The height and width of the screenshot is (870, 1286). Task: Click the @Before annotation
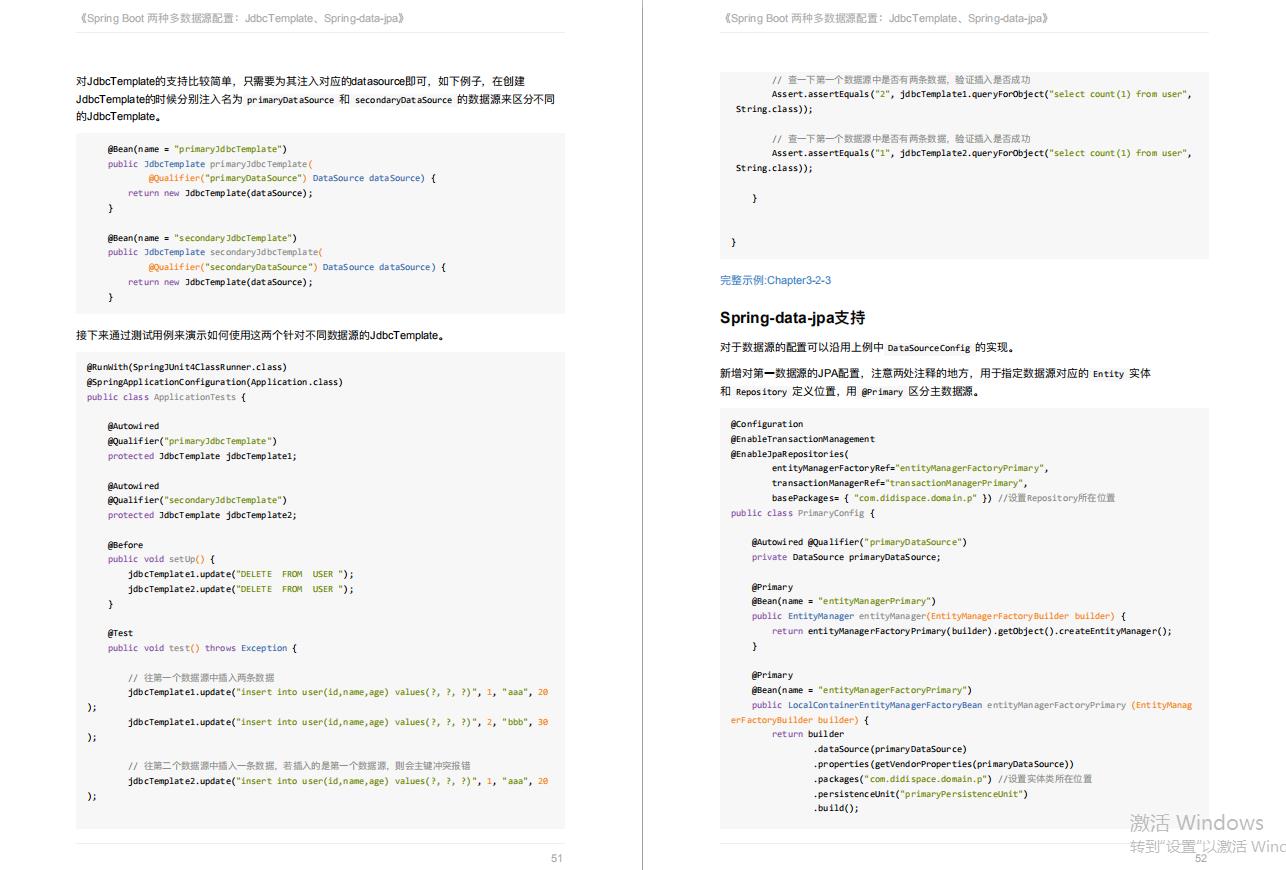point(125,545)
